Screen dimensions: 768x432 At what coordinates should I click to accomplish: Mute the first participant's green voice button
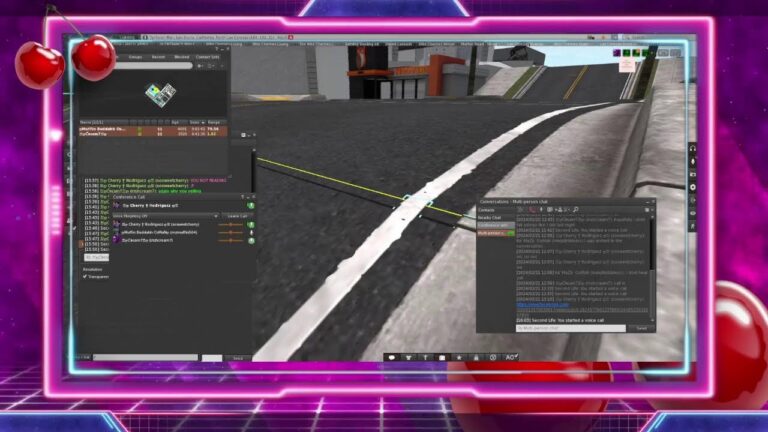pyautogui.click(x=251, y=224)
